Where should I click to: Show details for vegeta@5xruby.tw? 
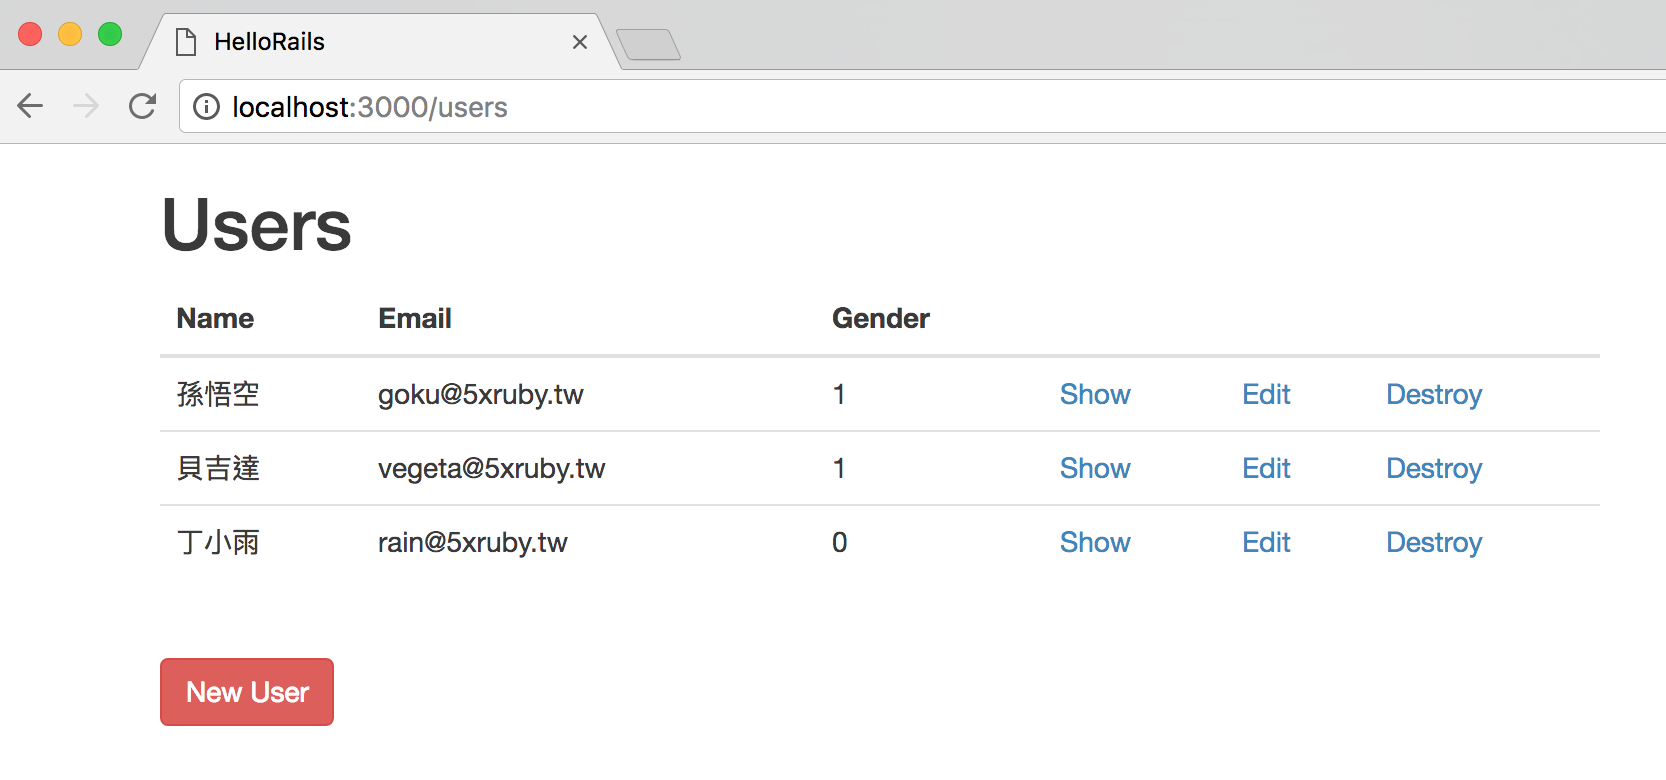[x=1095, y=468]
